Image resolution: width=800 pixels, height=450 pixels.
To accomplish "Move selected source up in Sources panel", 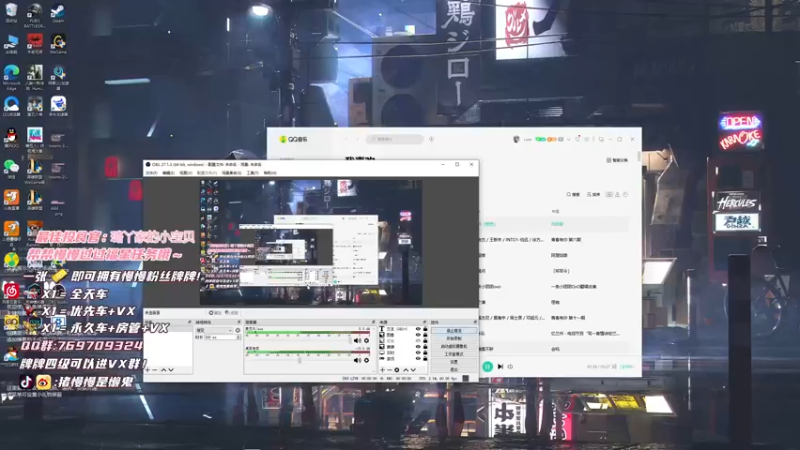I will tap(406, 370).
